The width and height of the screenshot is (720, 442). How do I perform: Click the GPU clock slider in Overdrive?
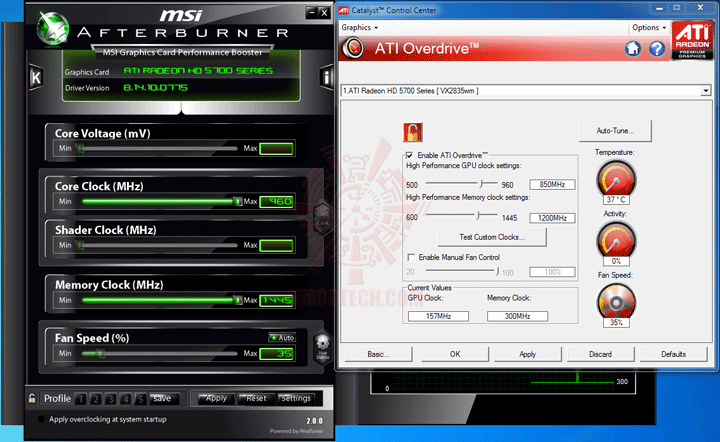pyautogui.click(x=462, y=184)
